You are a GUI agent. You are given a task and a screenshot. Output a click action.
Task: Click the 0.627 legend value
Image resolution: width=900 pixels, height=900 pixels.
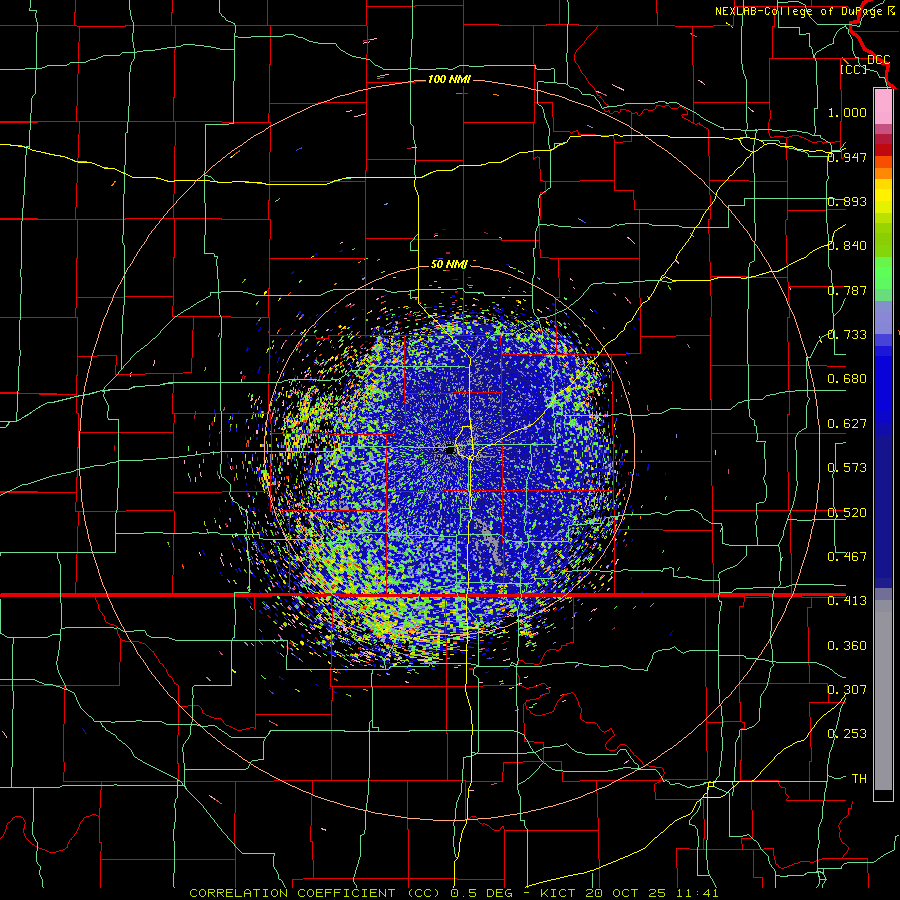tap(847, 424)
